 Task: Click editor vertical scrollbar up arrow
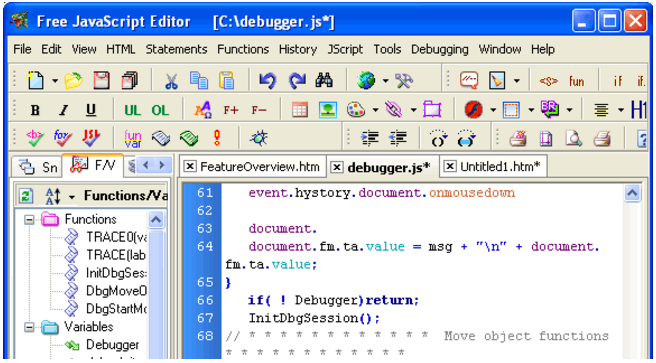coord(632,193)
